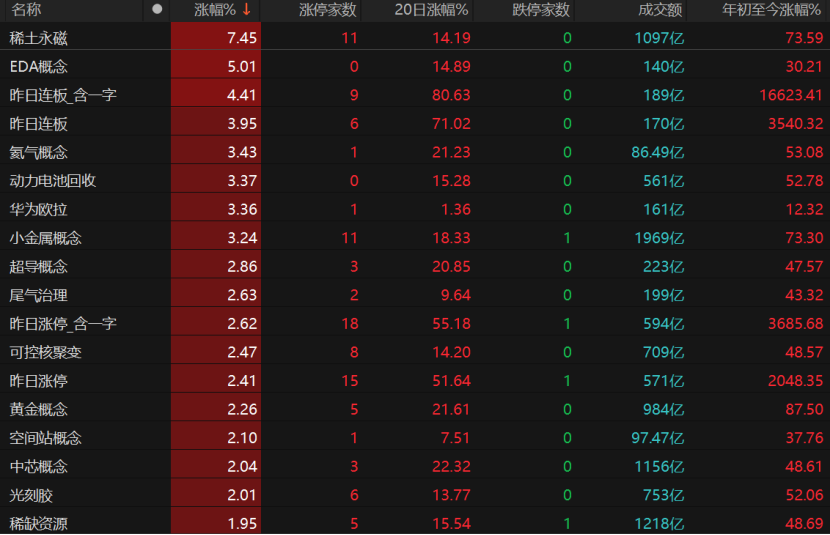Click the 16623.41 year-to-date value
830x535 pixels.
(x=791, y=95)
